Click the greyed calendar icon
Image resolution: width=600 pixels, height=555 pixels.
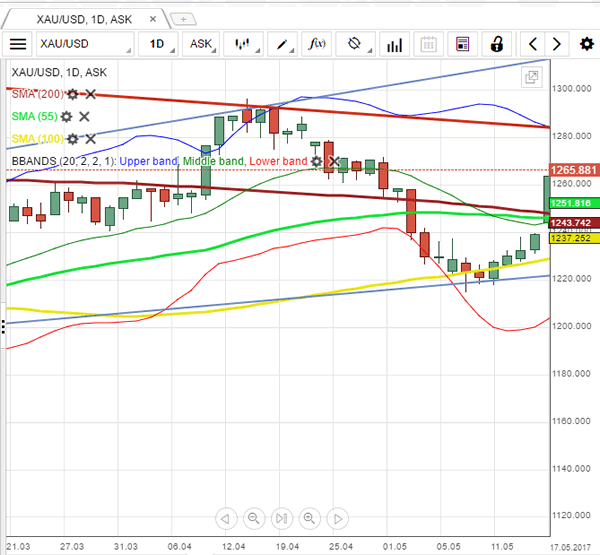tap(429, 44)
